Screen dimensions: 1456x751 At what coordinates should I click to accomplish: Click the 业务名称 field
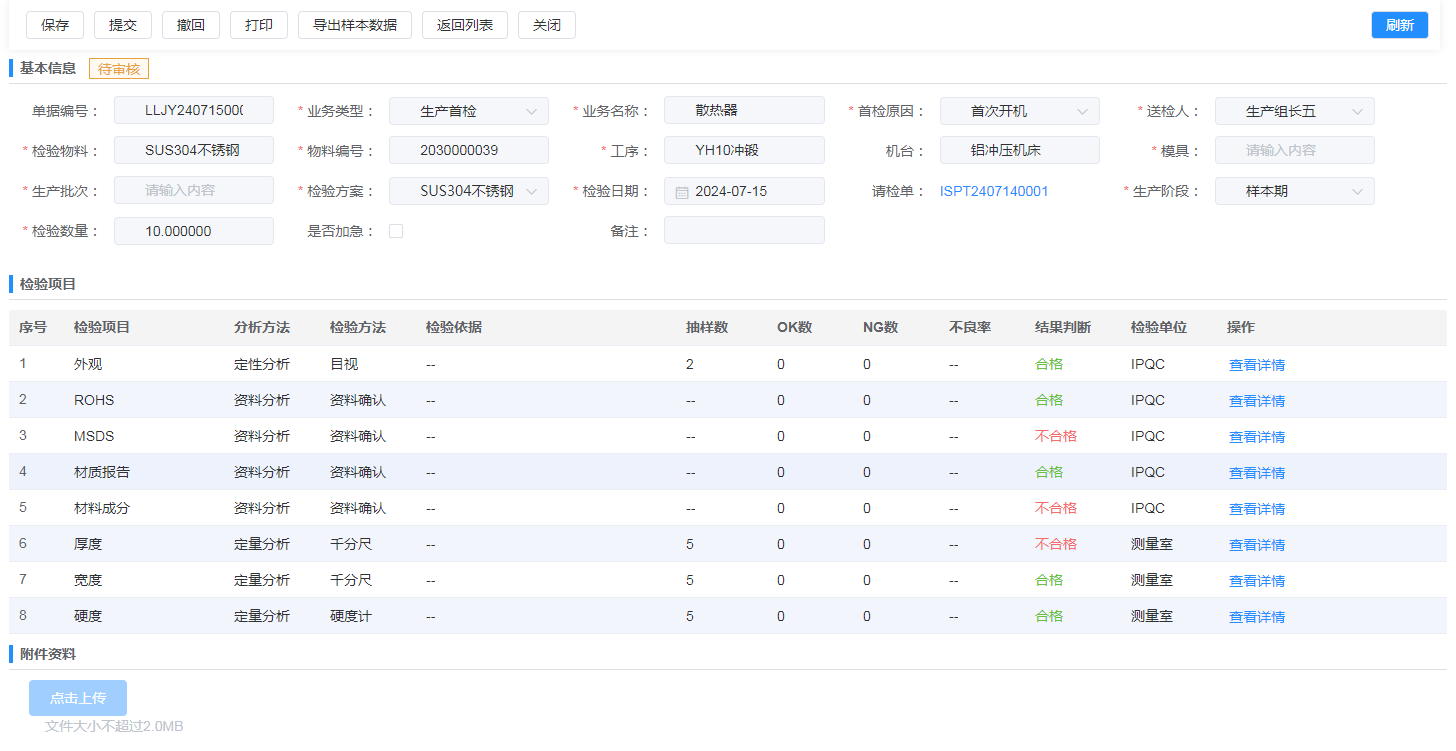point(744,110)
